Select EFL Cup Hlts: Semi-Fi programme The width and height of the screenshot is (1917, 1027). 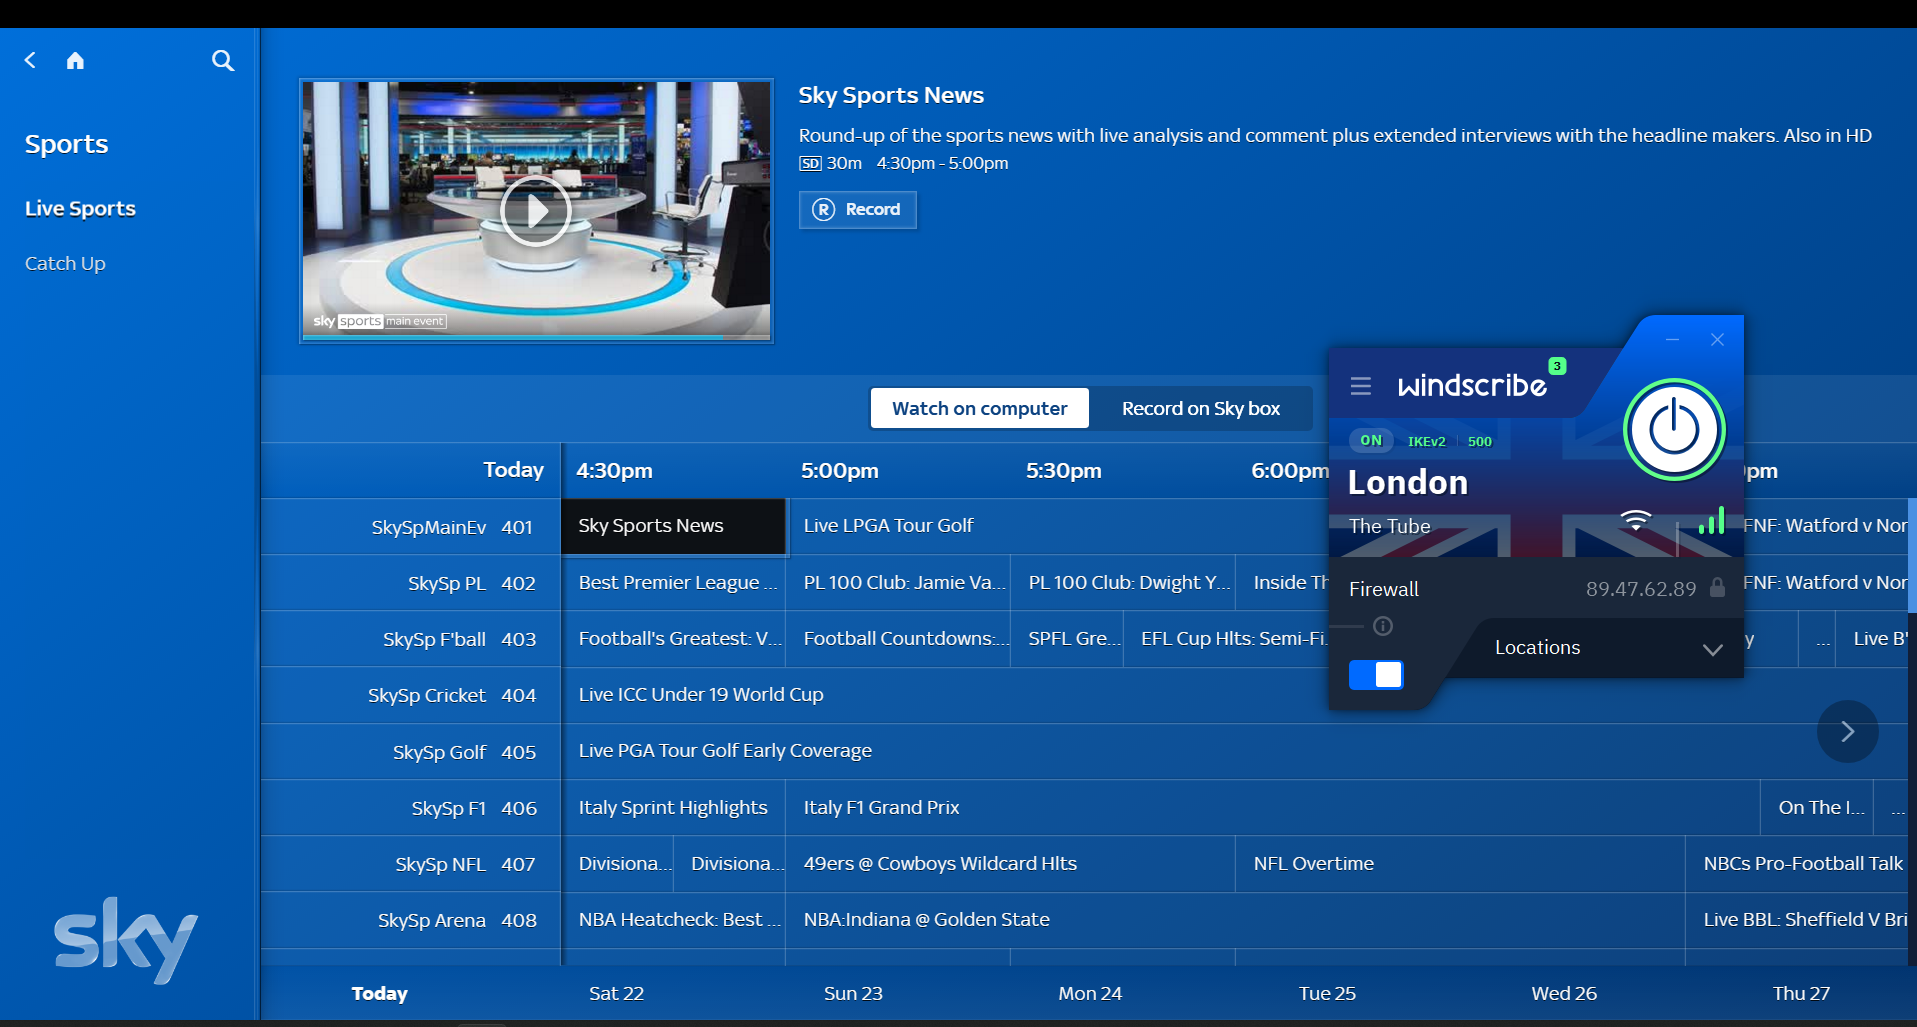[1226, 639]
